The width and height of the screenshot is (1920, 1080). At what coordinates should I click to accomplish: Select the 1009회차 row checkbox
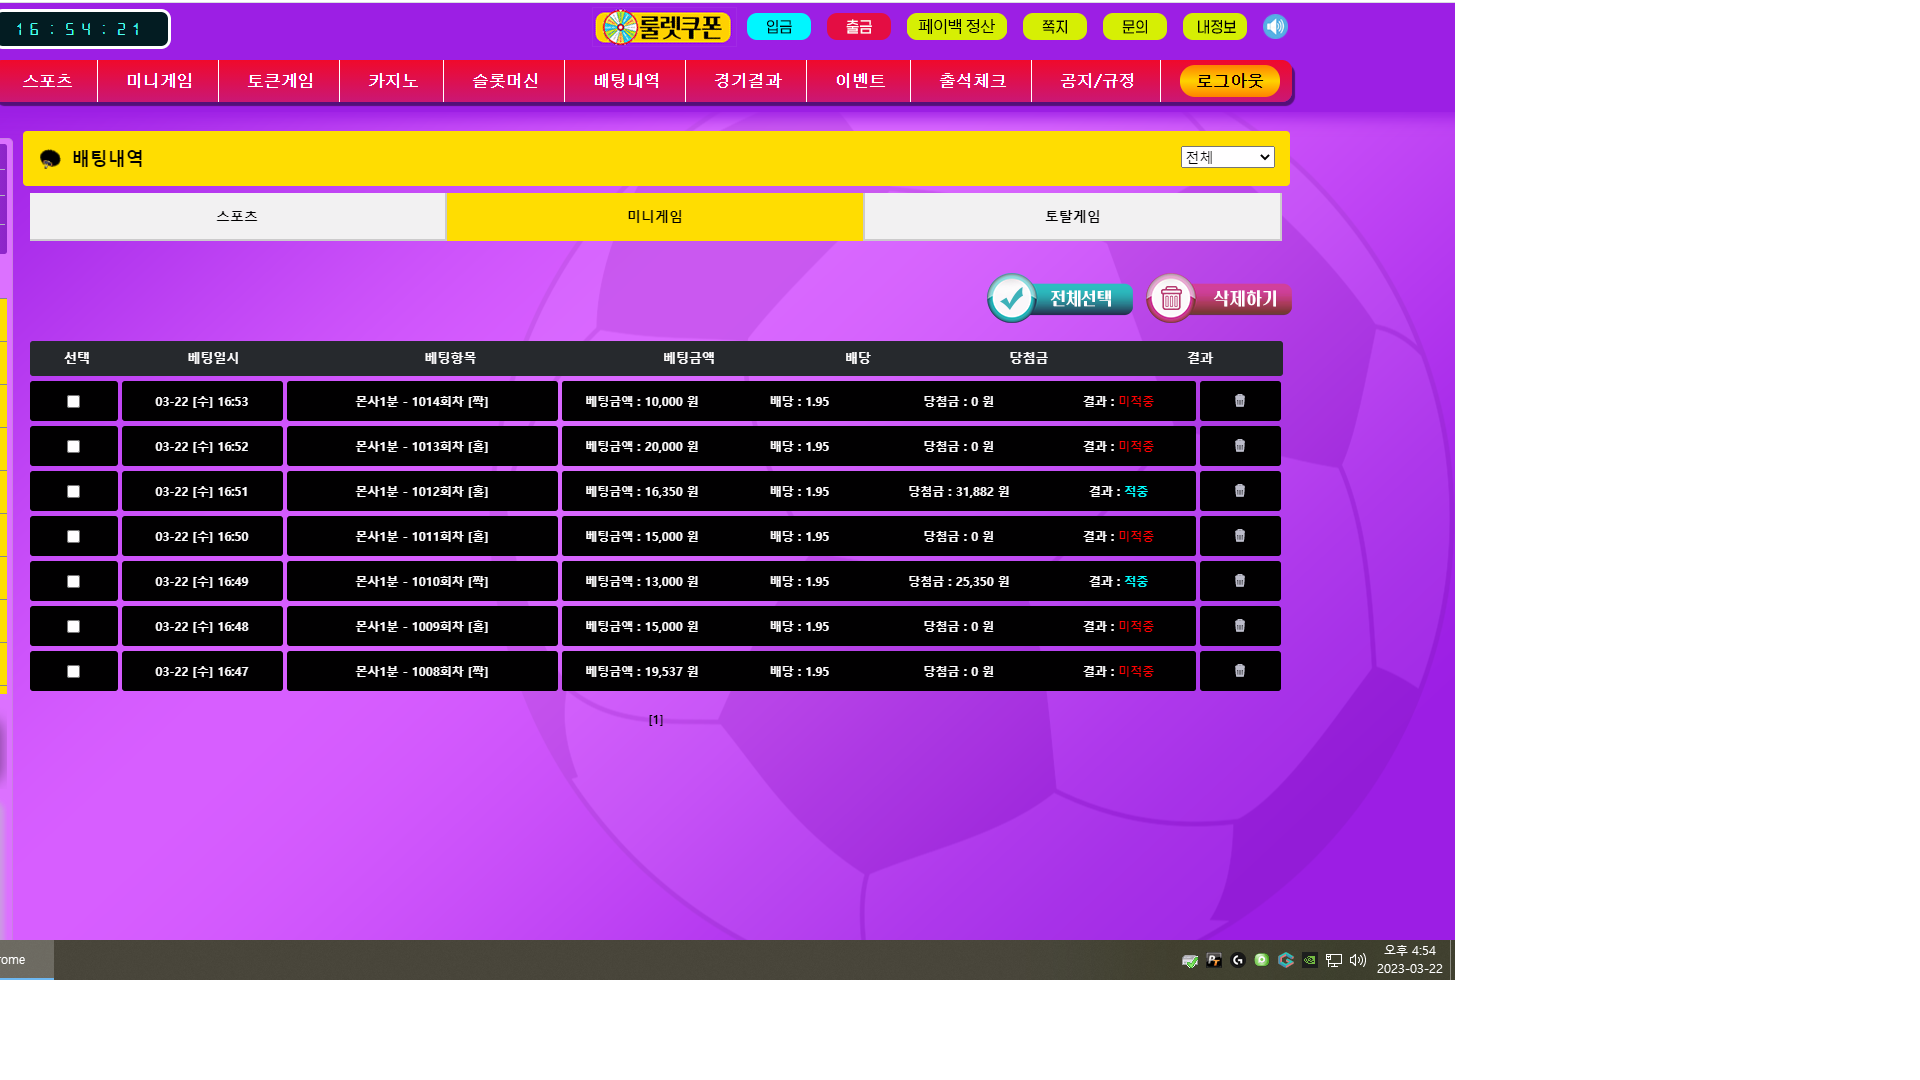pos(73,626)
